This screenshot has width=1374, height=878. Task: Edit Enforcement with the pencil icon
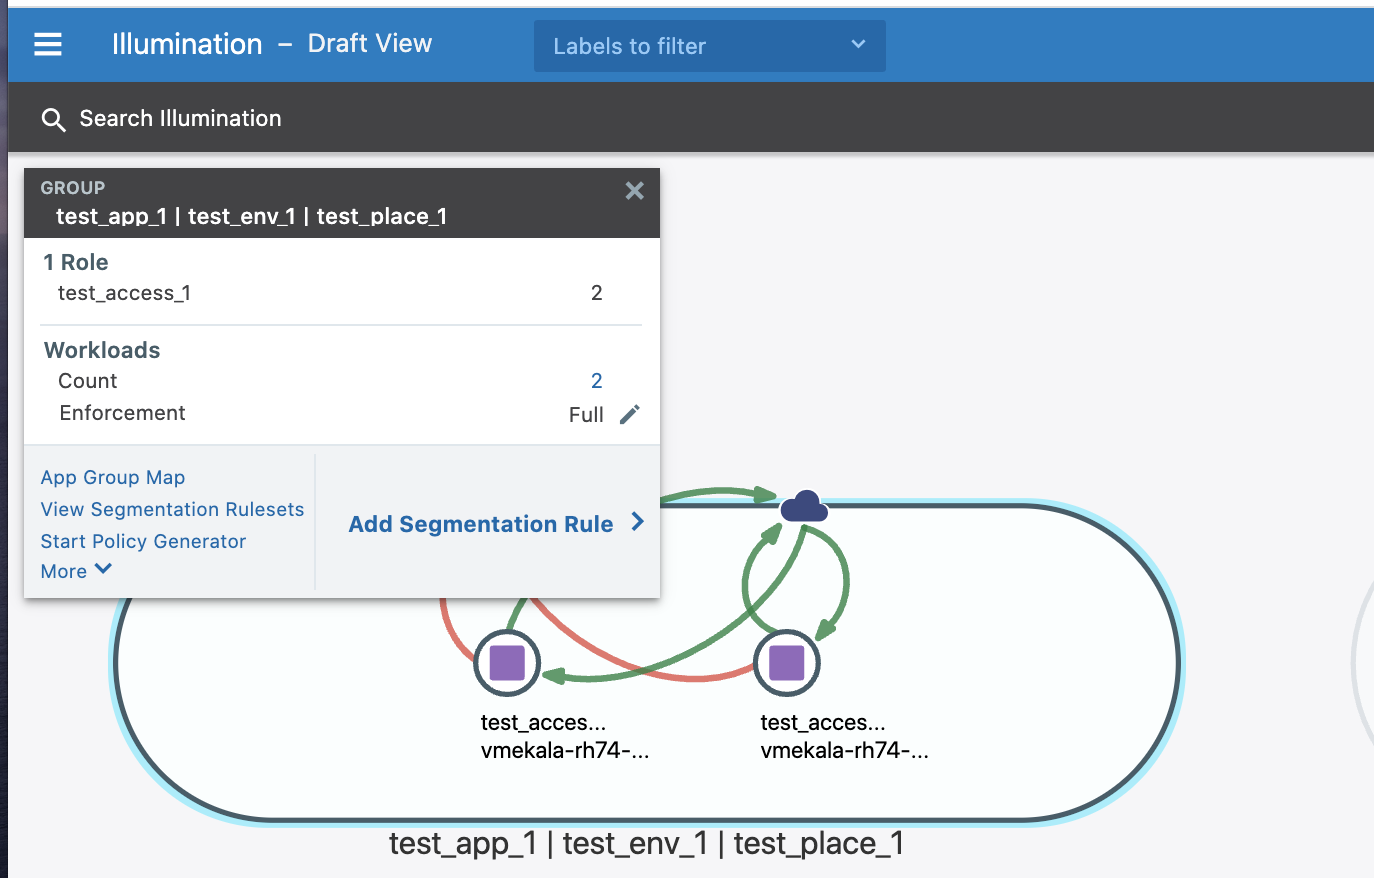(x=630, y=414)
